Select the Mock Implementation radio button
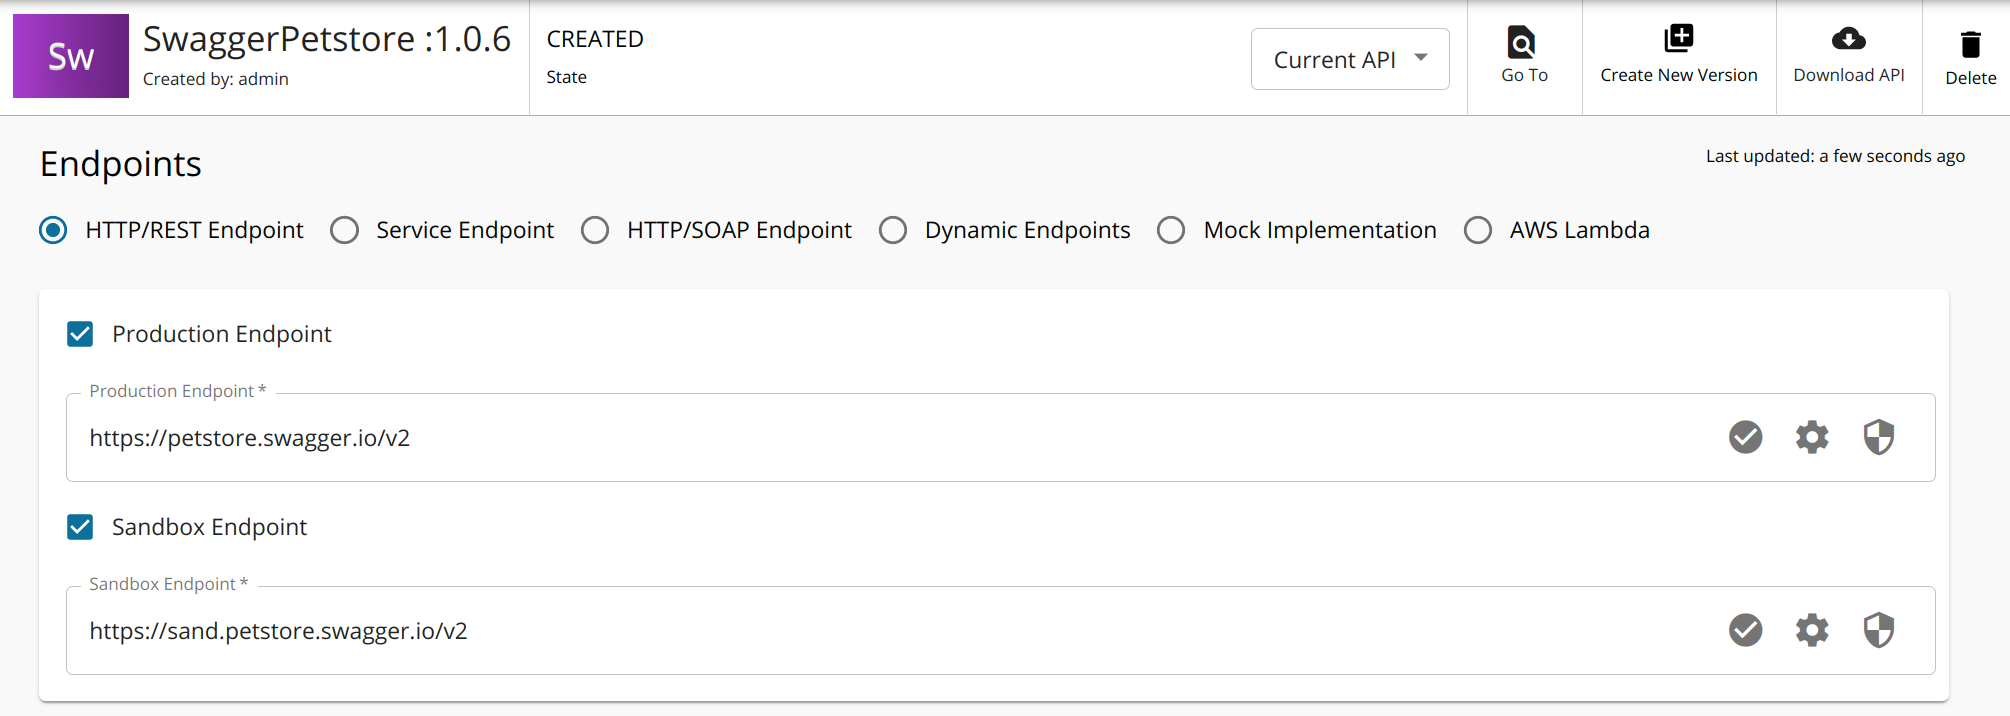The width and height of the screenshot is (2010, 716). point(1171,230)
